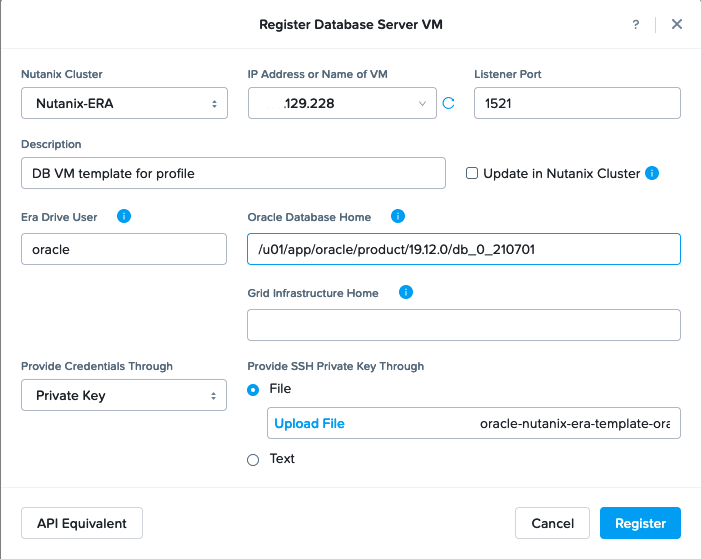Show info for Update in Nutanix Cluster
Screen dimensions: 701x559
tap(652, 173)
